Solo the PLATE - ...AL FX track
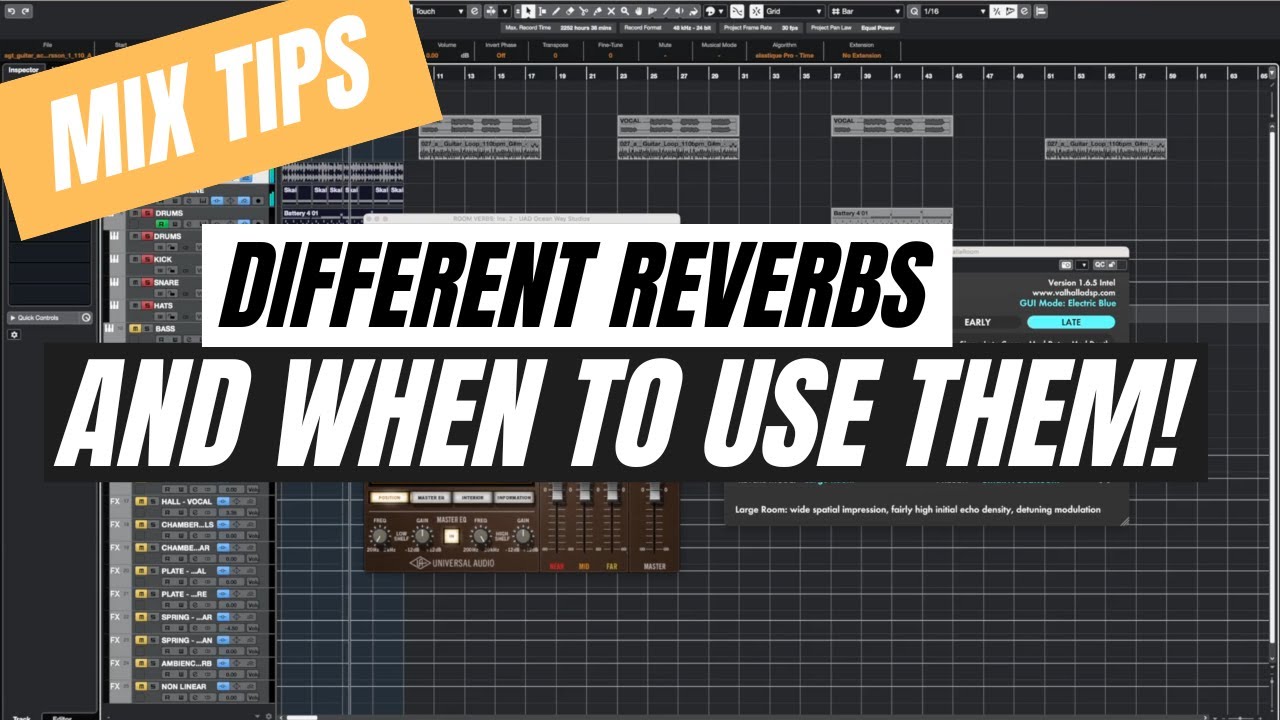1280x720 pixels. click(x=153, y=571)
